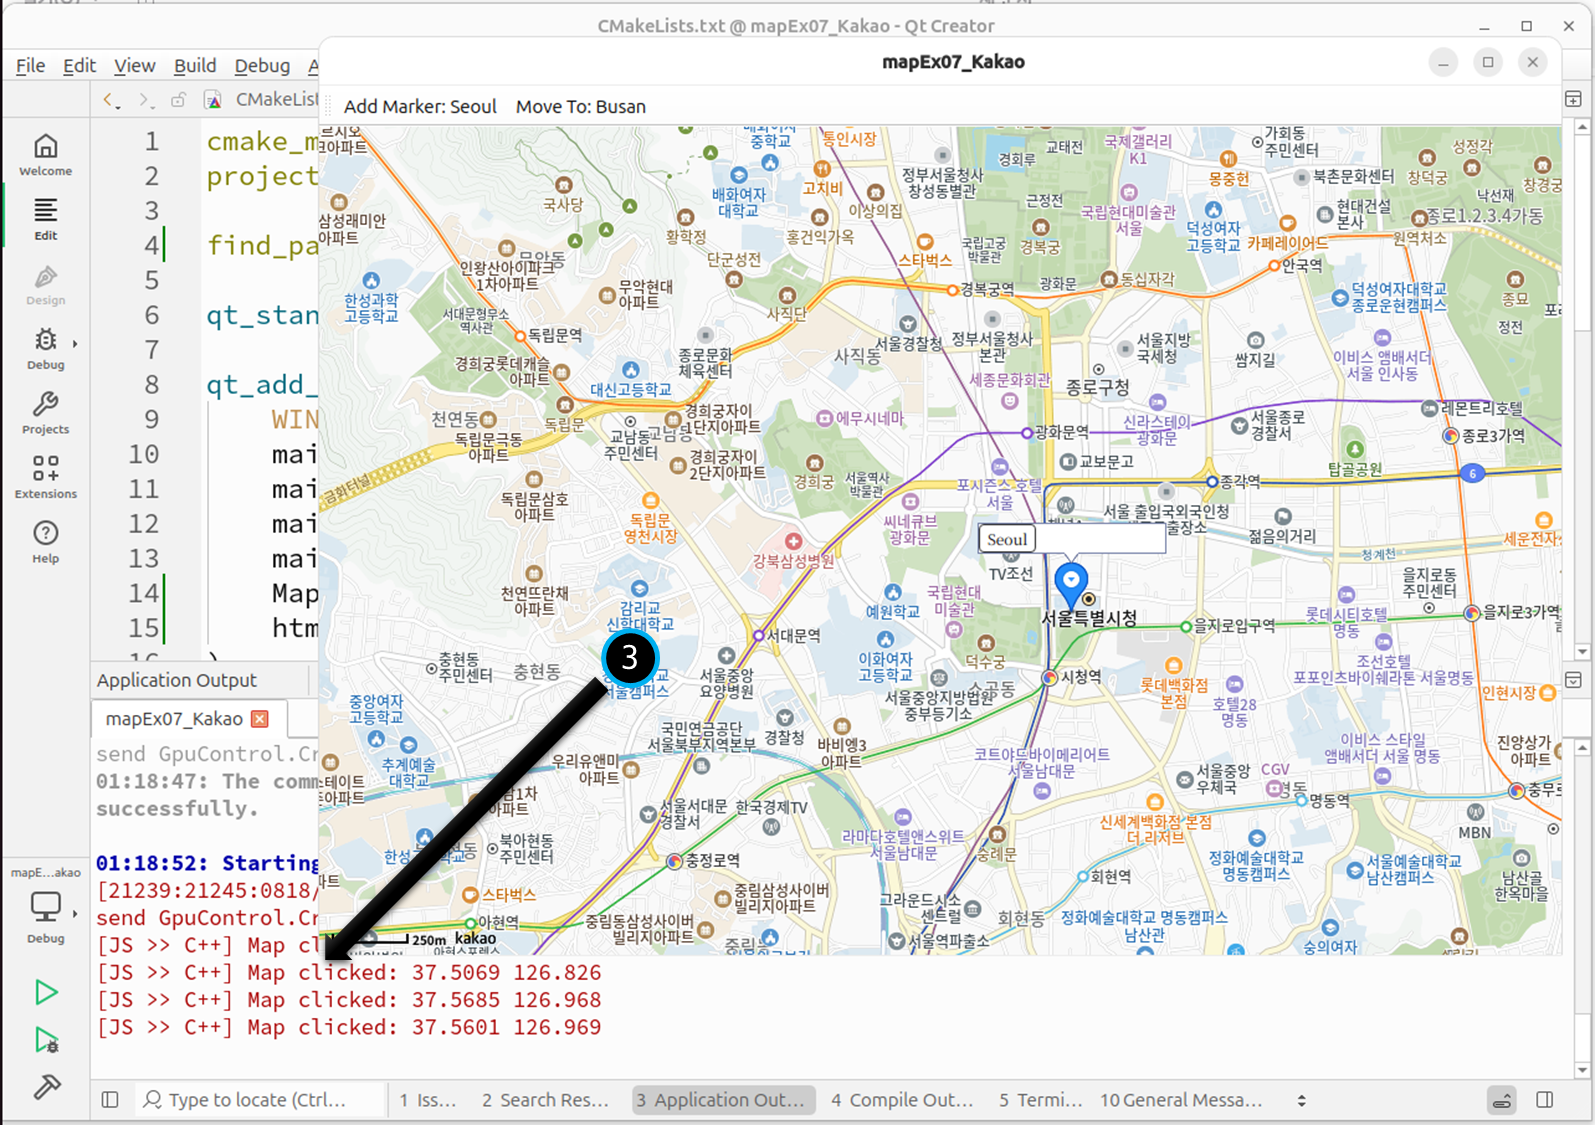This screenshot has height=1125, width=1595.
Task: Close the mapEx07_Kakao output tab
Action: click(260, 719)
